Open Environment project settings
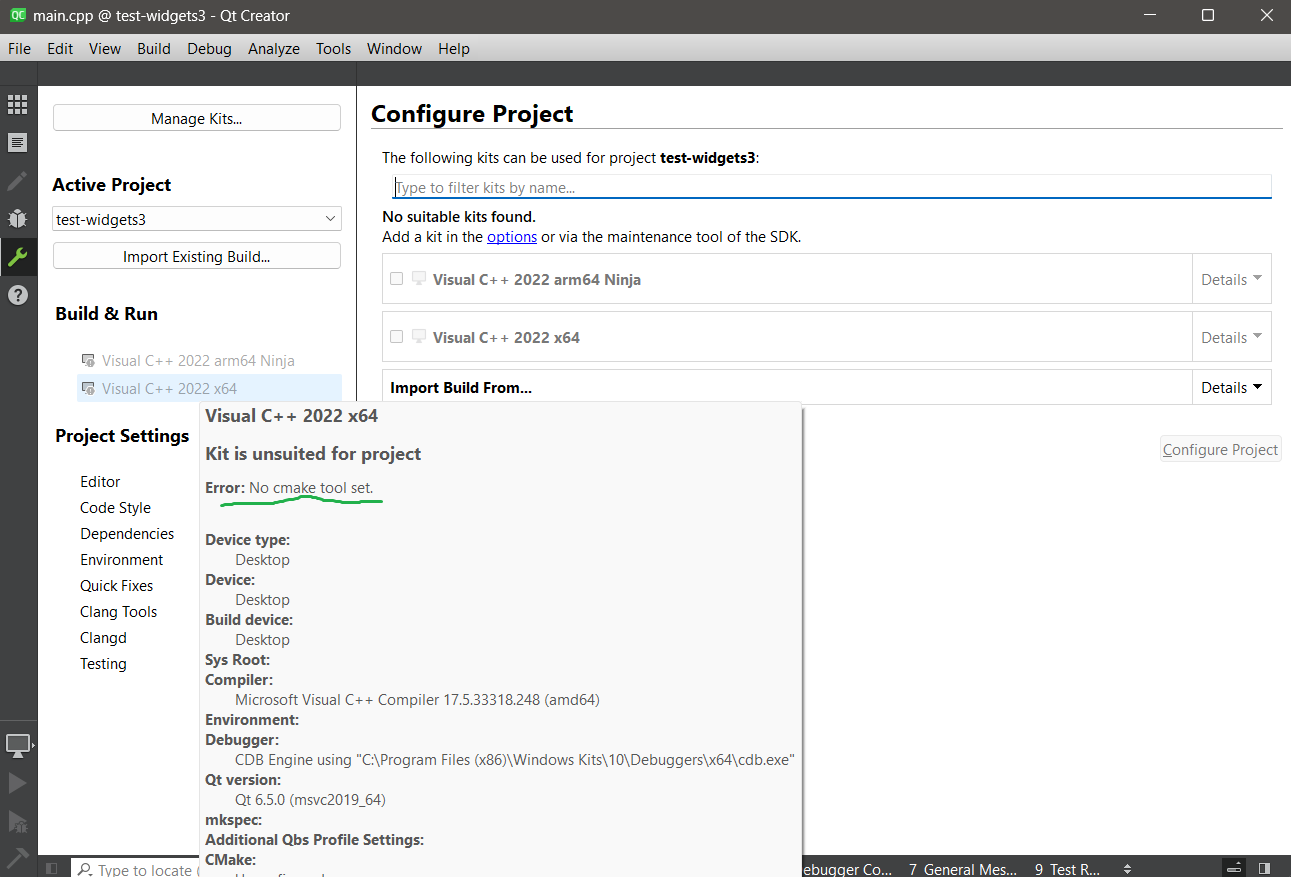The width and height of the screenshot is (1291, 877). pyautogui.click(x=121, y=560)
